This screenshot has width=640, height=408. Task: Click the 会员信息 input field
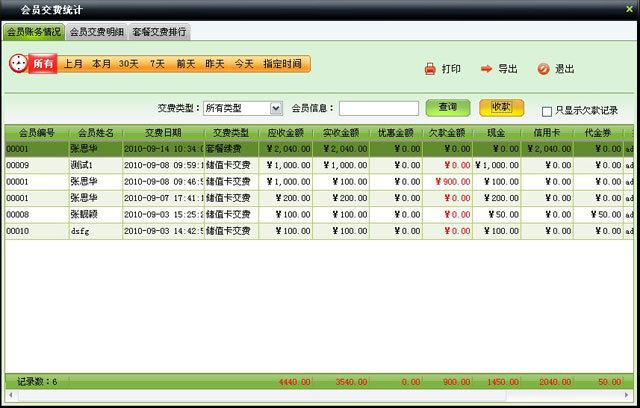point(379,108)
